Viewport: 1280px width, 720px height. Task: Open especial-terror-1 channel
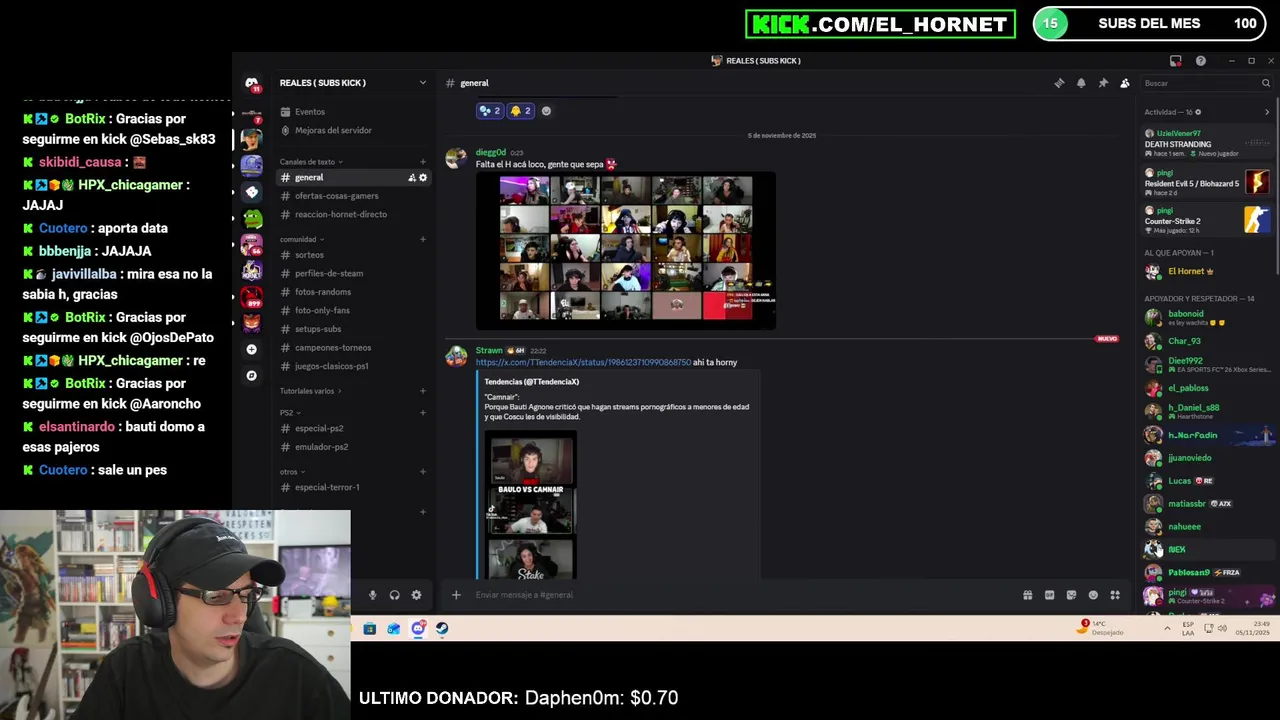[353, 487]
